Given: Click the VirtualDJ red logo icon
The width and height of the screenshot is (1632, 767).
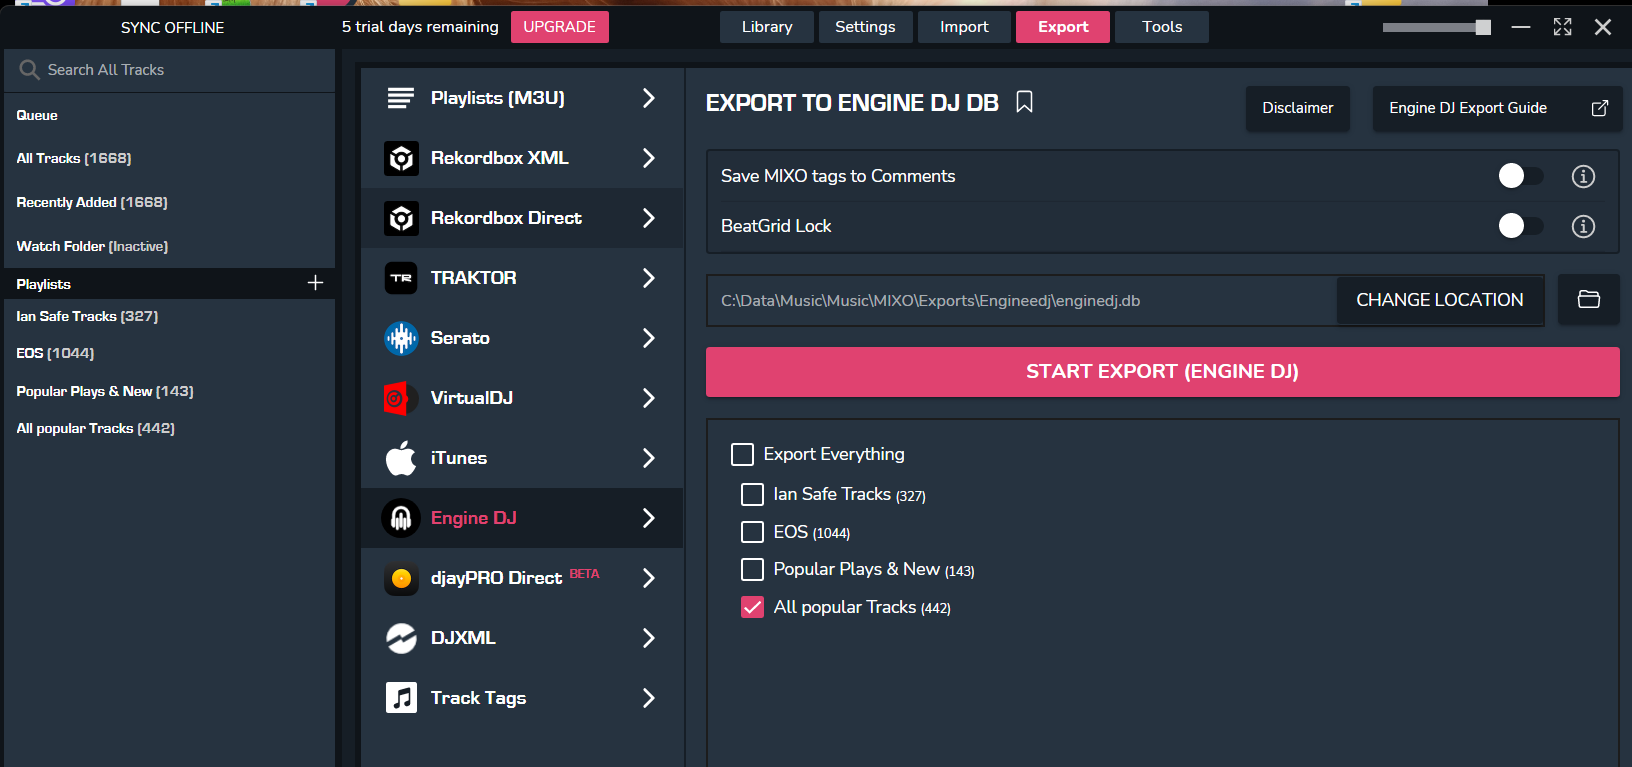Looking at the screenshot, I should tap(398, 398).
